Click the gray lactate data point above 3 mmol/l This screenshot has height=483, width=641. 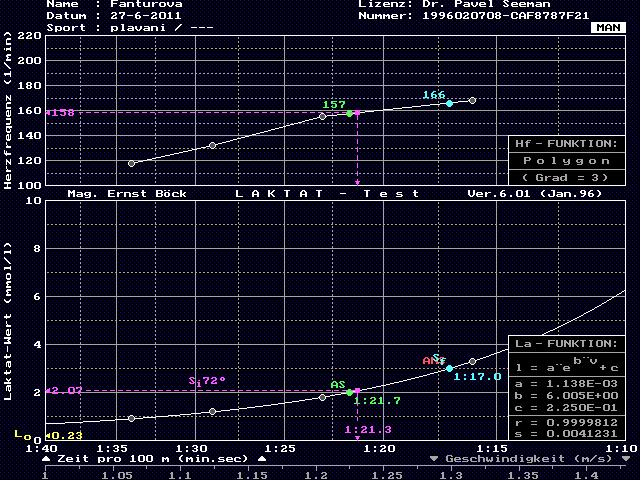473,361
